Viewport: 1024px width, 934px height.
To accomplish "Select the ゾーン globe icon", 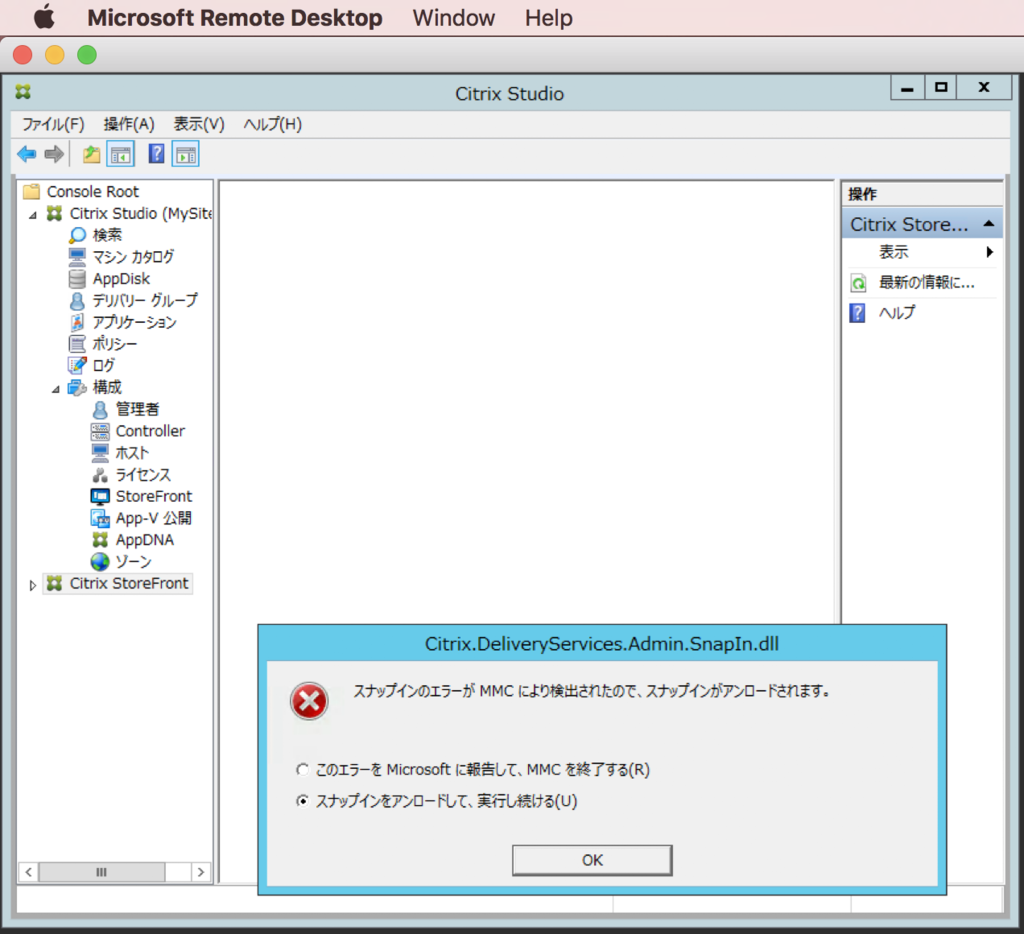I will click(100, 562).
